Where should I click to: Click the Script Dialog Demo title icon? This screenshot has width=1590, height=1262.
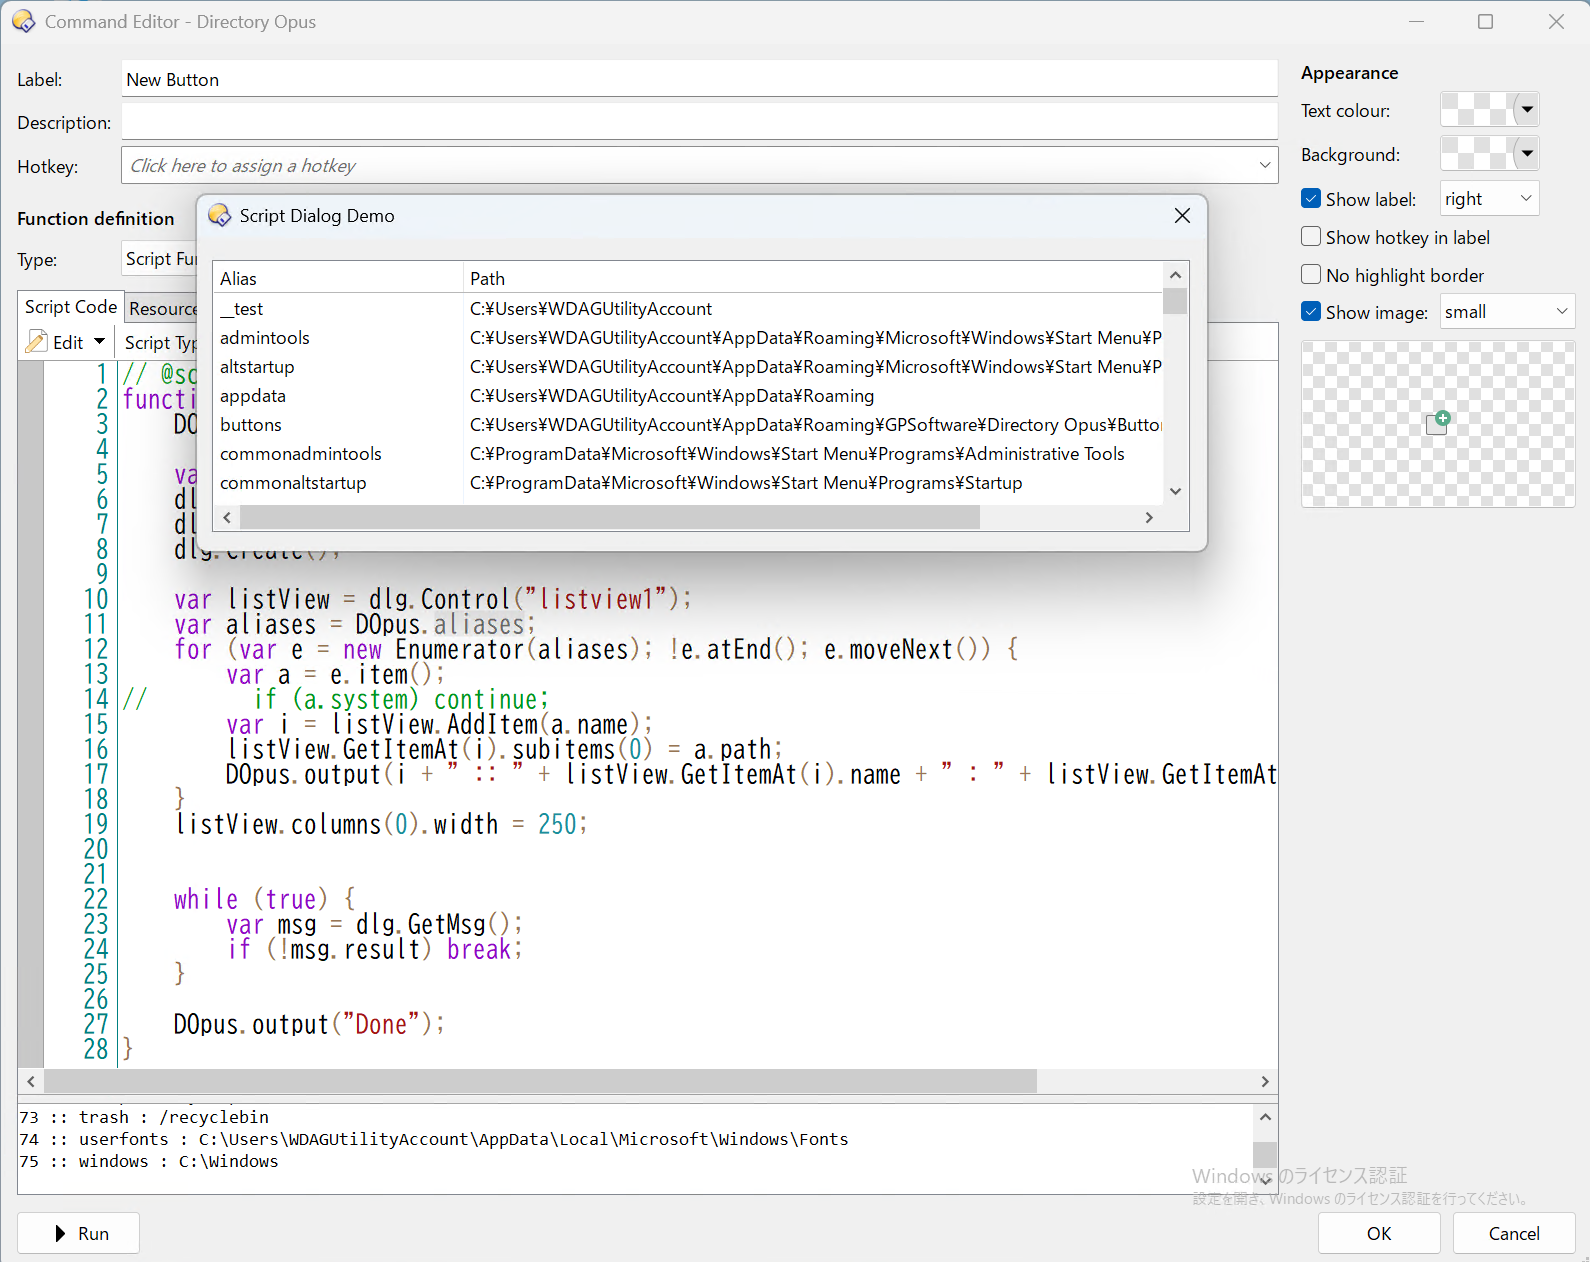point(219,215)
